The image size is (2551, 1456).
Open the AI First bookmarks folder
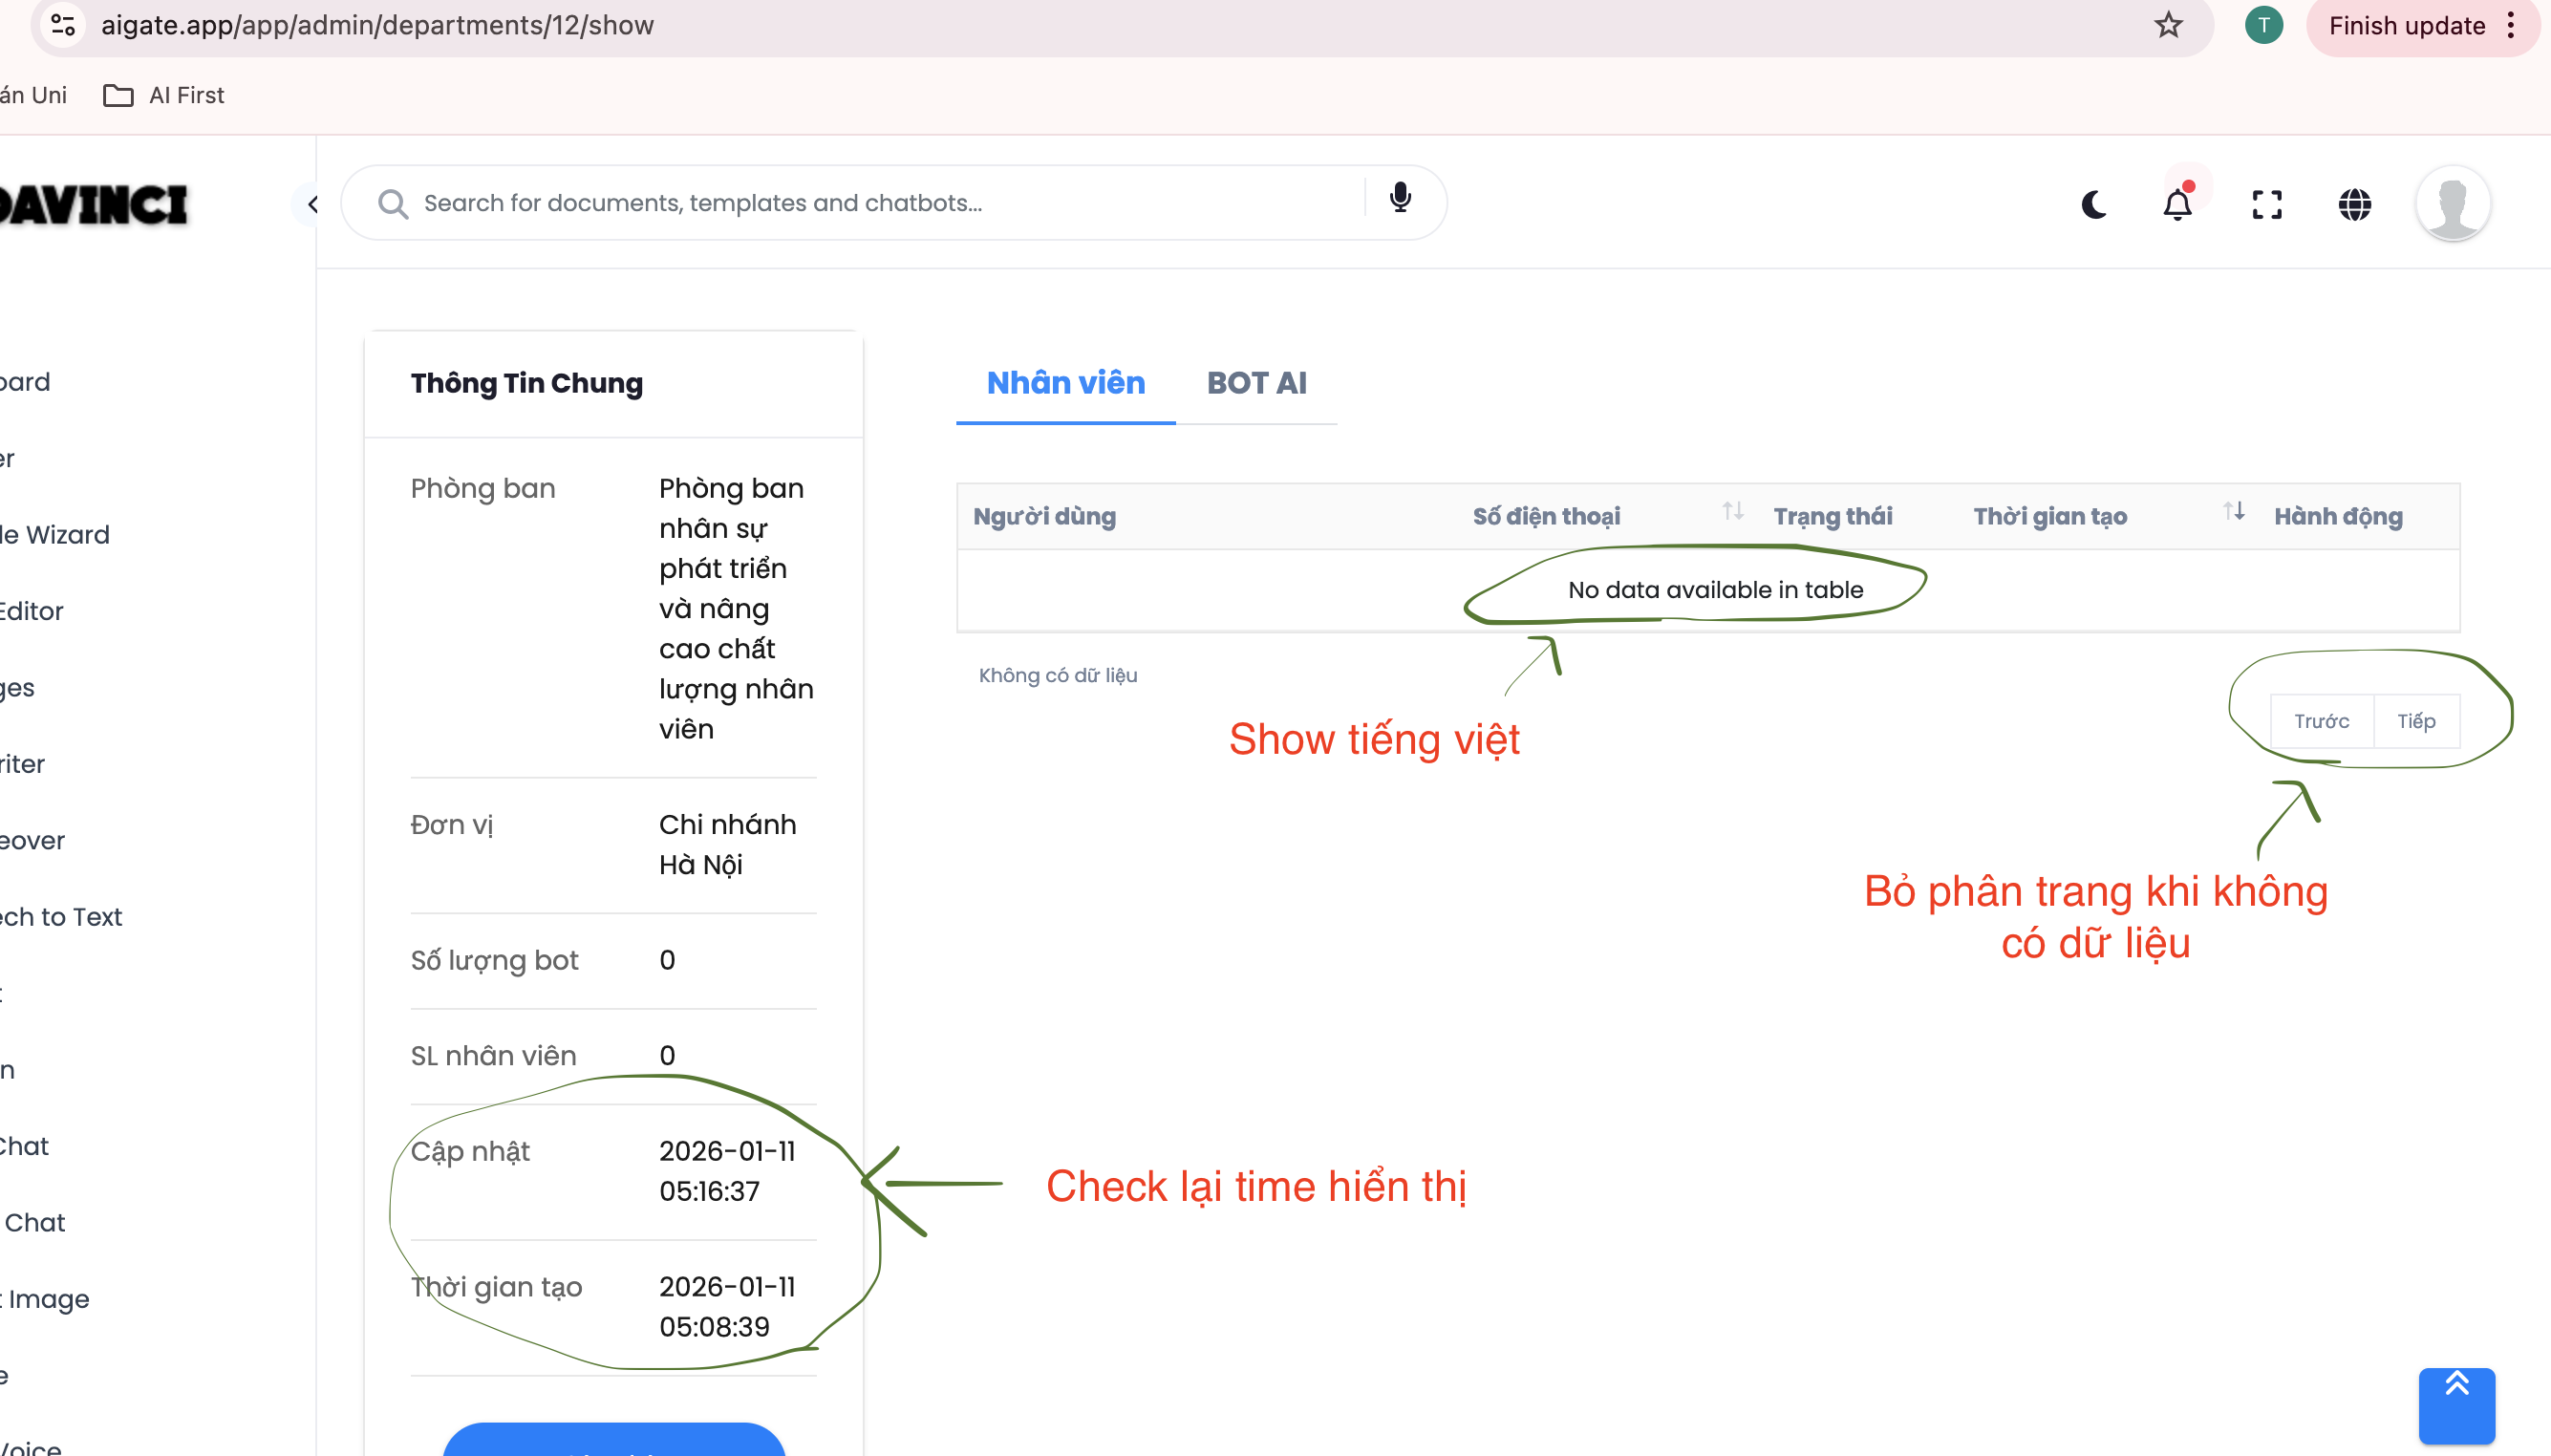165,95
